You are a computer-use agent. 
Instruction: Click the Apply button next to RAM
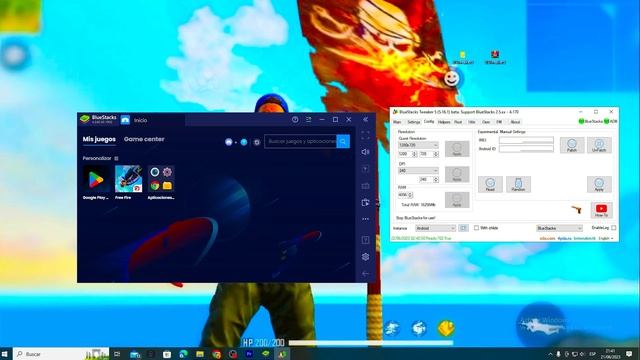[457, 200]
